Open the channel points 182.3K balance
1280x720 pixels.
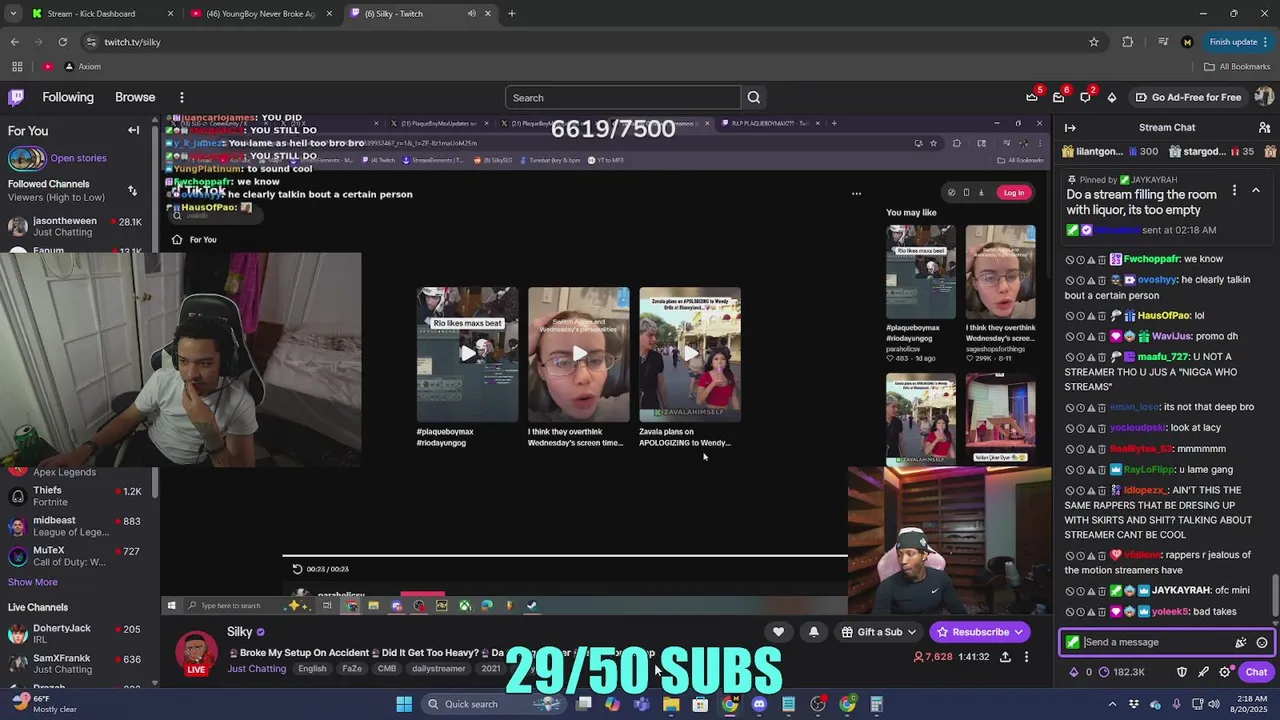click(1122, 672)
